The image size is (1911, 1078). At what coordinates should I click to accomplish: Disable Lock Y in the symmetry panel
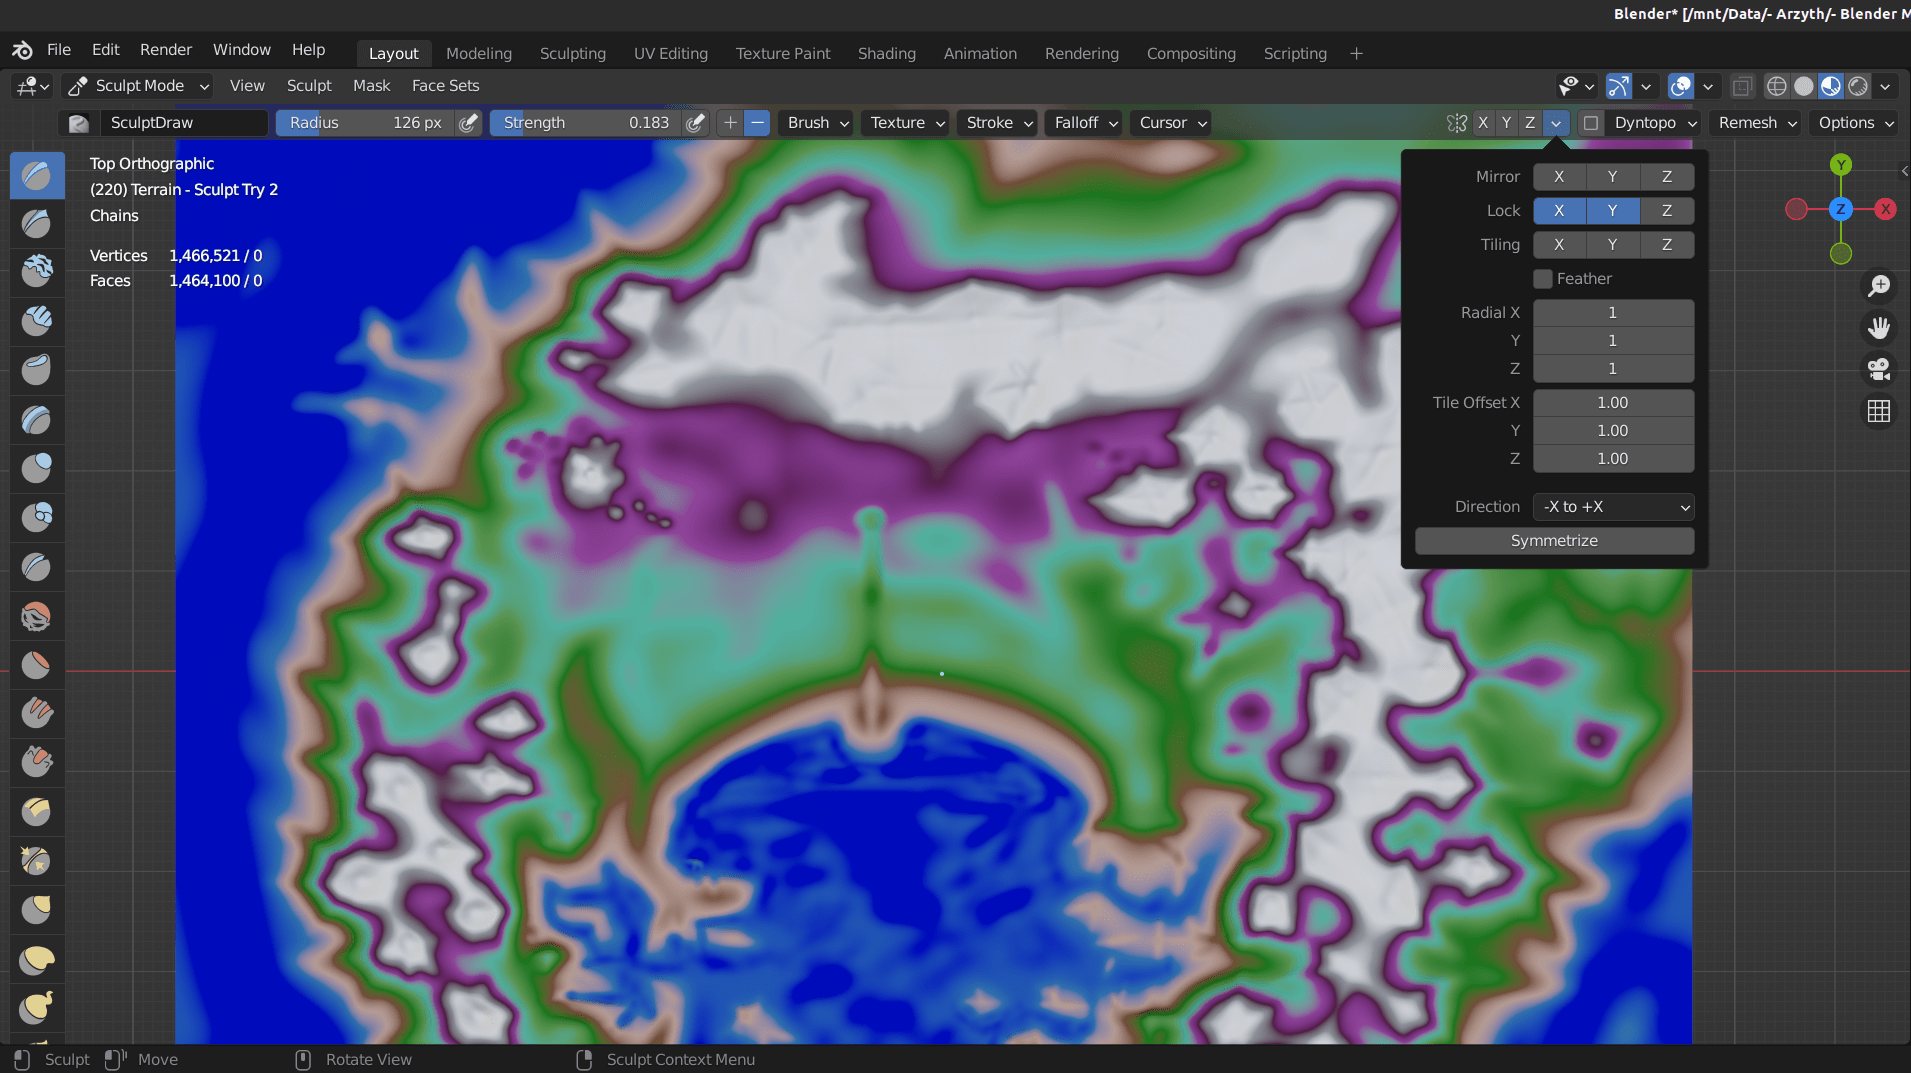pos(1612,210)
